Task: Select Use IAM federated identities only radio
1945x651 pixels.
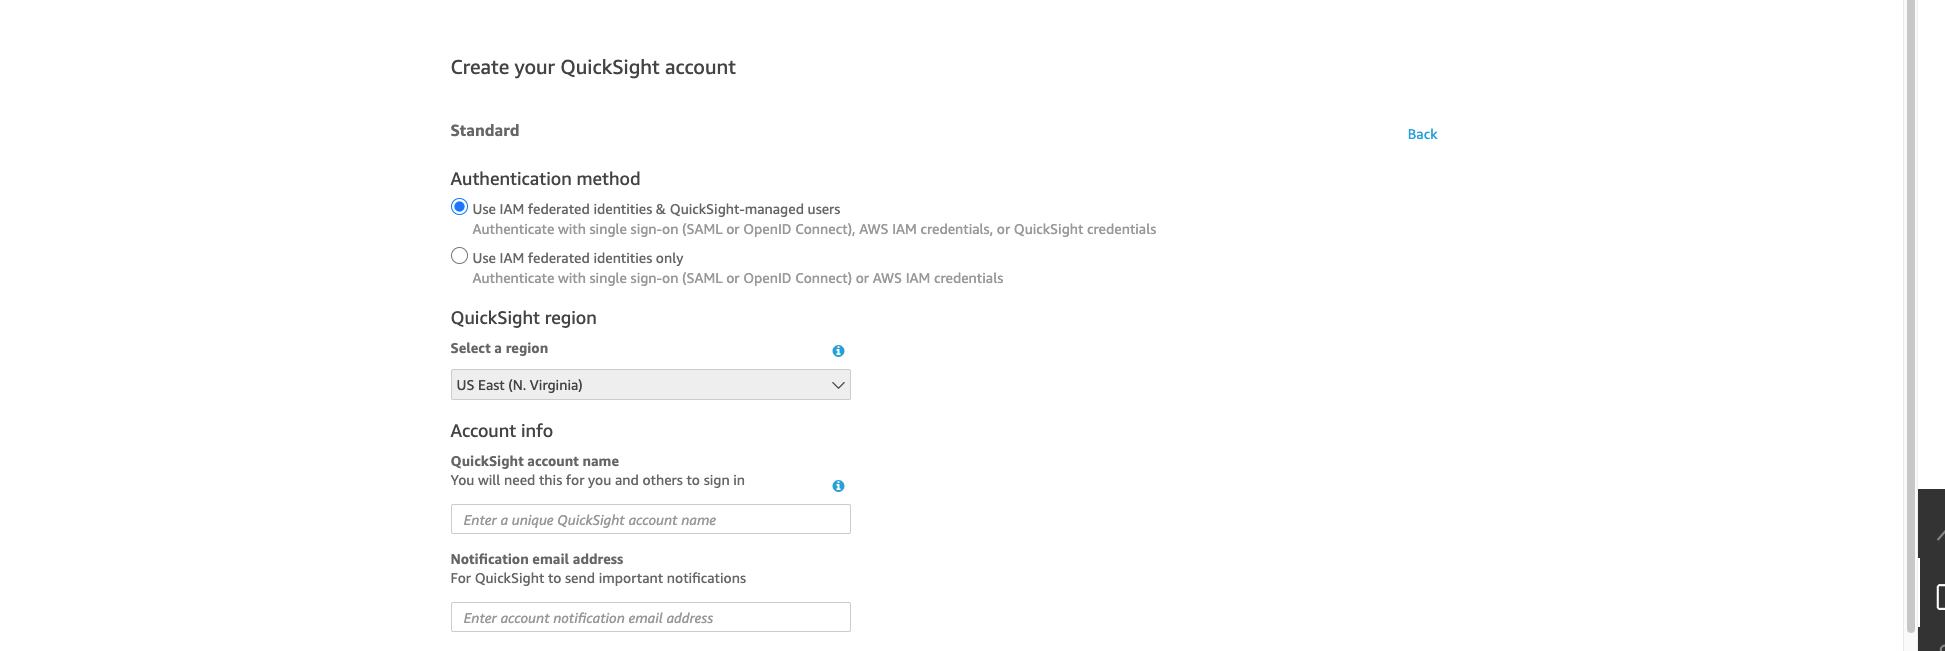Action: point(459,256)
